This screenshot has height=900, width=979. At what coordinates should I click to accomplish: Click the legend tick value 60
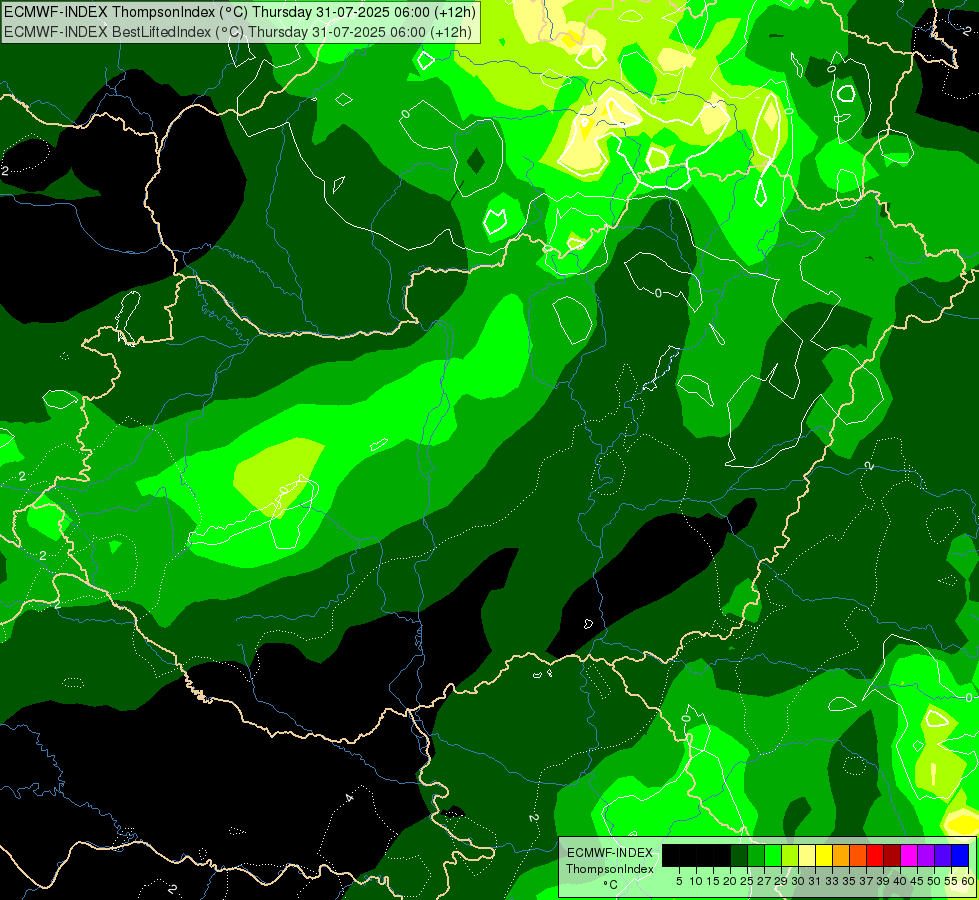[968, 881]
